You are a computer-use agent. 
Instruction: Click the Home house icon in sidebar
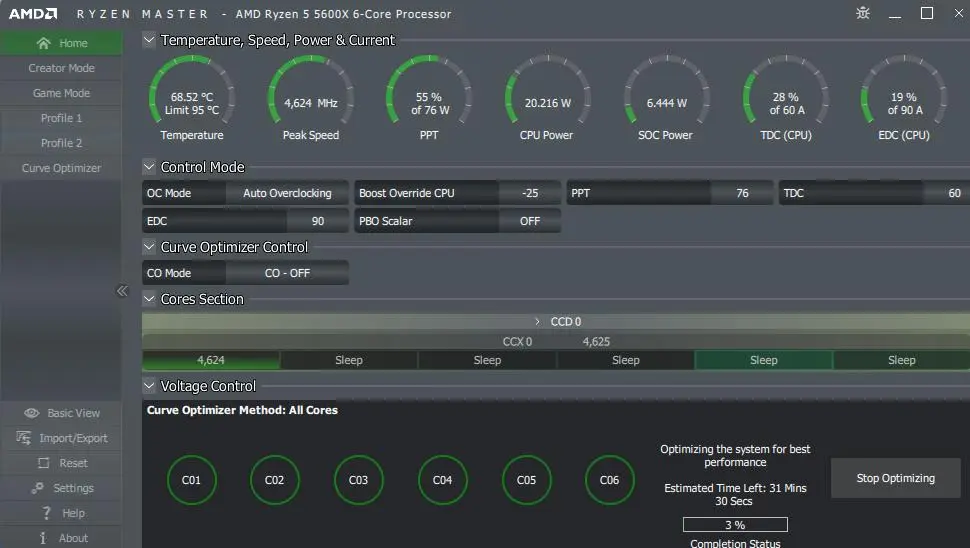[43, 43]
